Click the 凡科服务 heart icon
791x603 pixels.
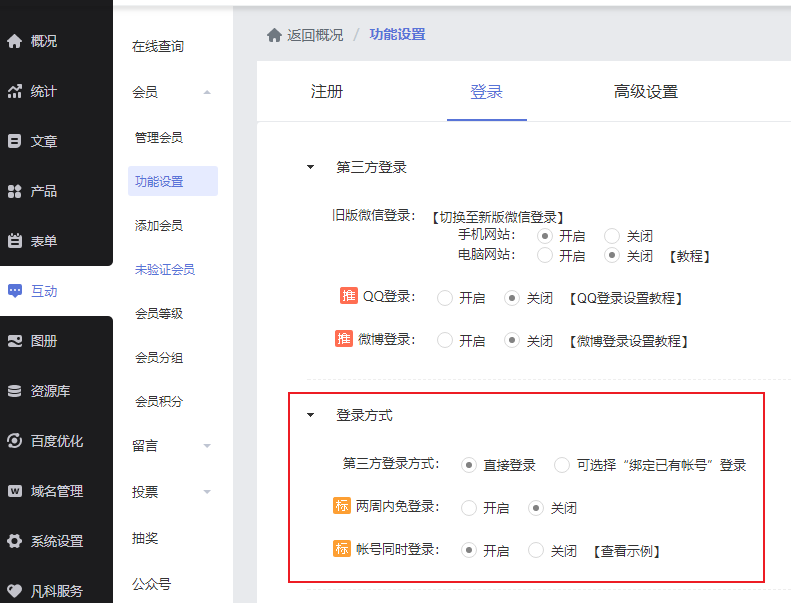point(15,591)
